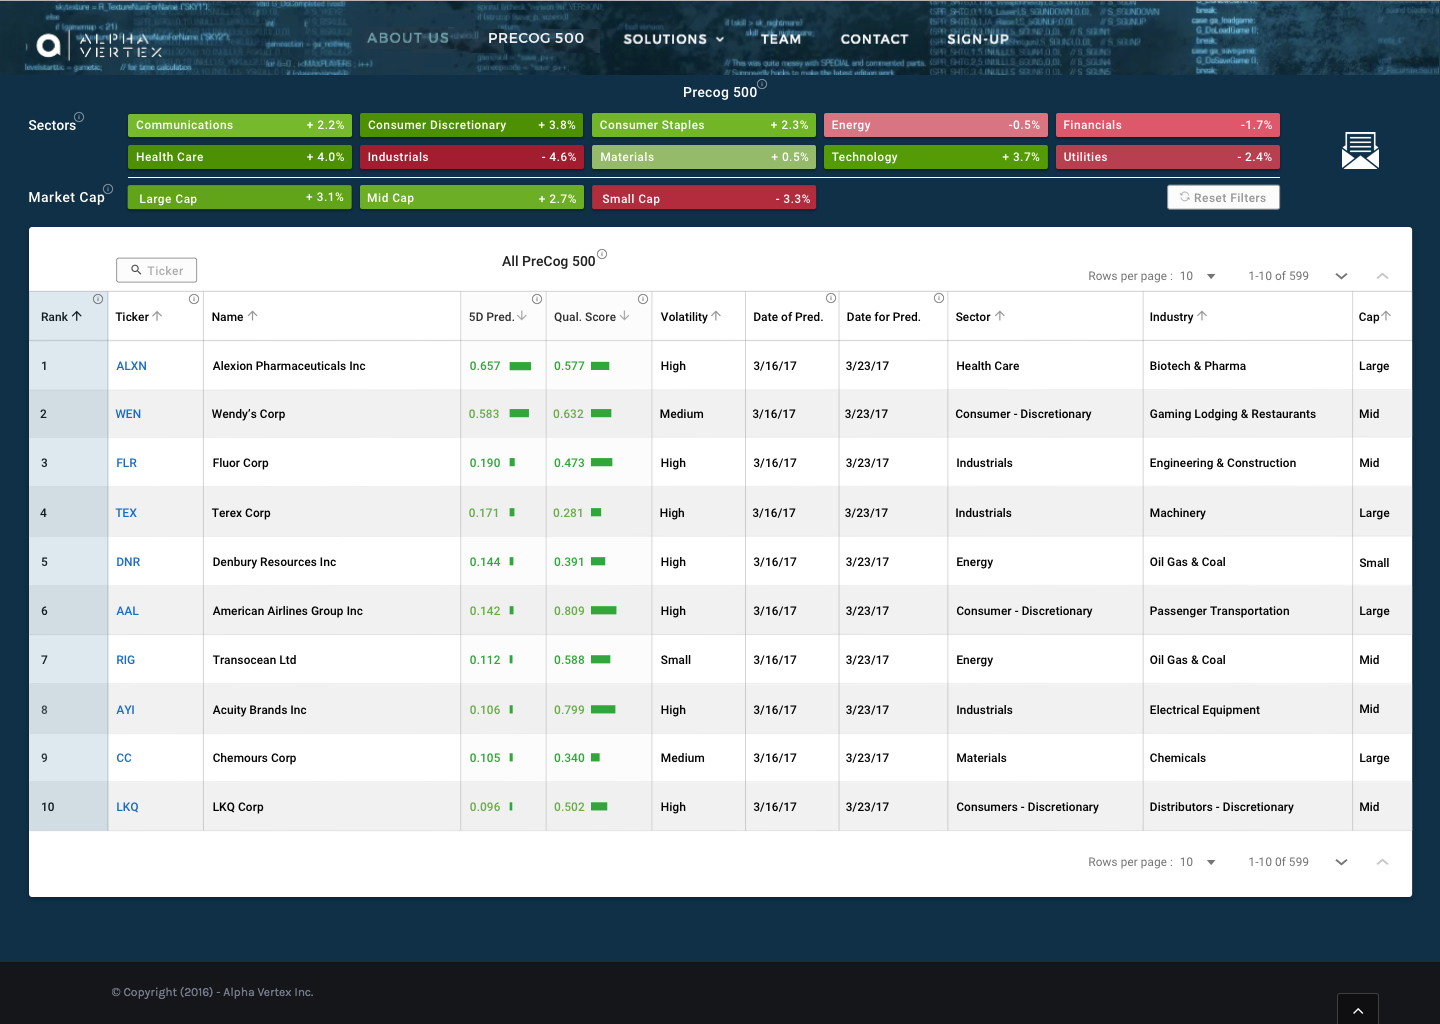1440x1024 pixels.
Task: Click info icon in Qual. Score header
Action: (x=643, y=299)
